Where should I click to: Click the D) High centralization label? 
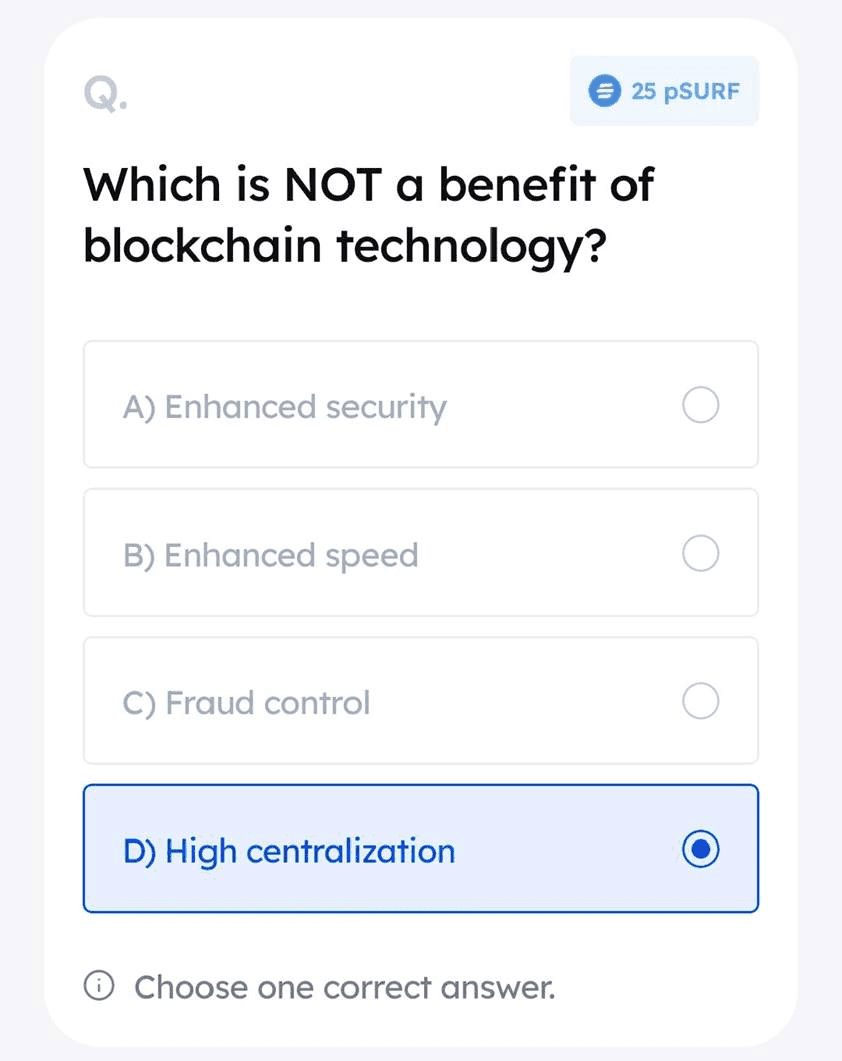[x=289, y=851]
